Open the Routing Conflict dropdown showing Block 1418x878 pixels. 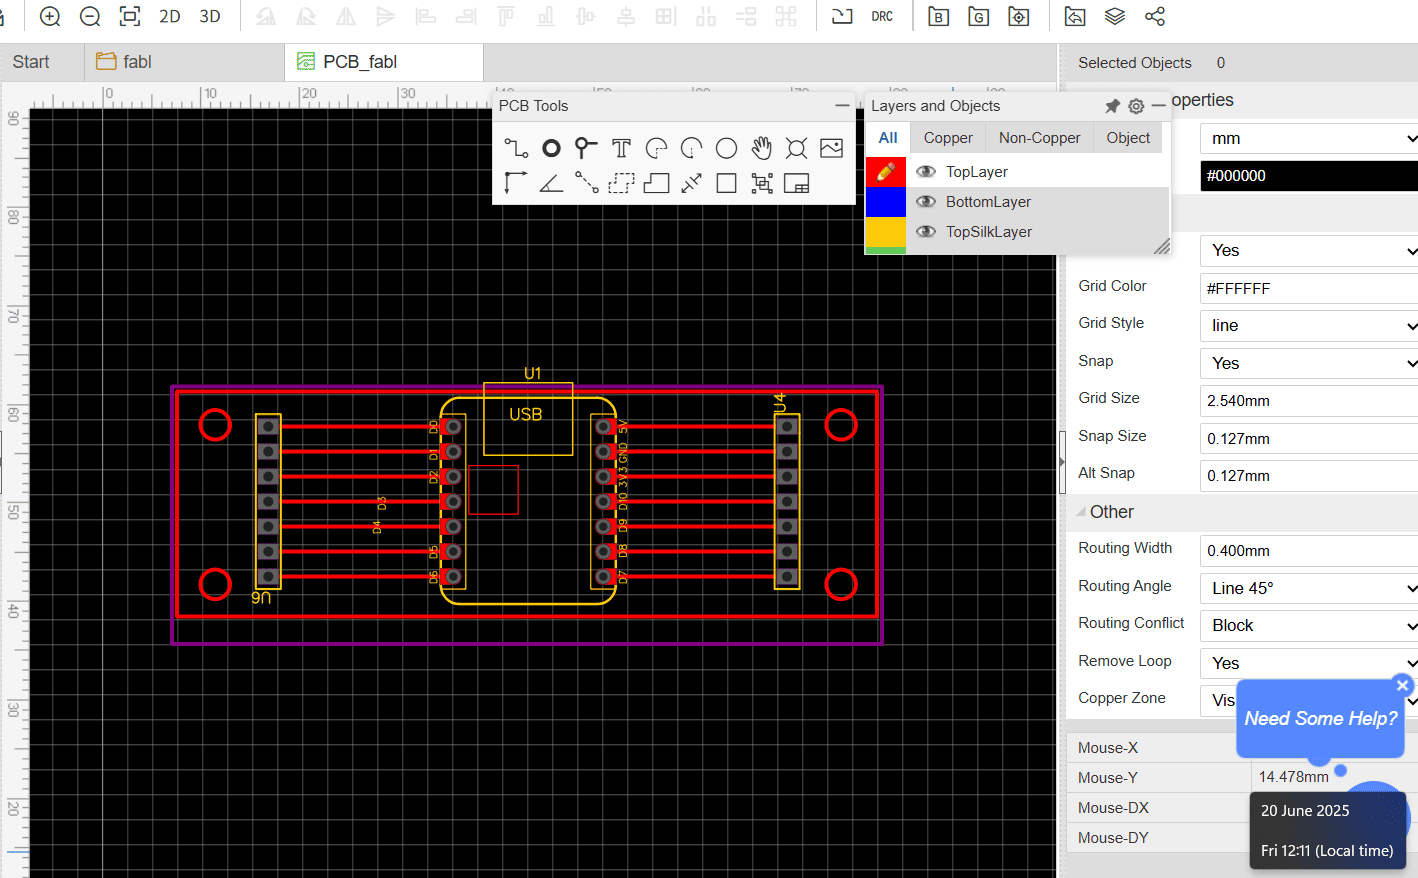(1309, 625)
